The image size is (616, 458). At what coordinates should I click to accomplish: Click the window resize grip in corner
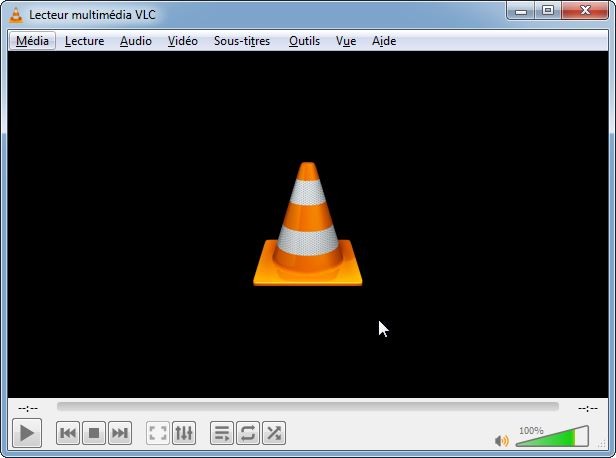coord(602,444)
